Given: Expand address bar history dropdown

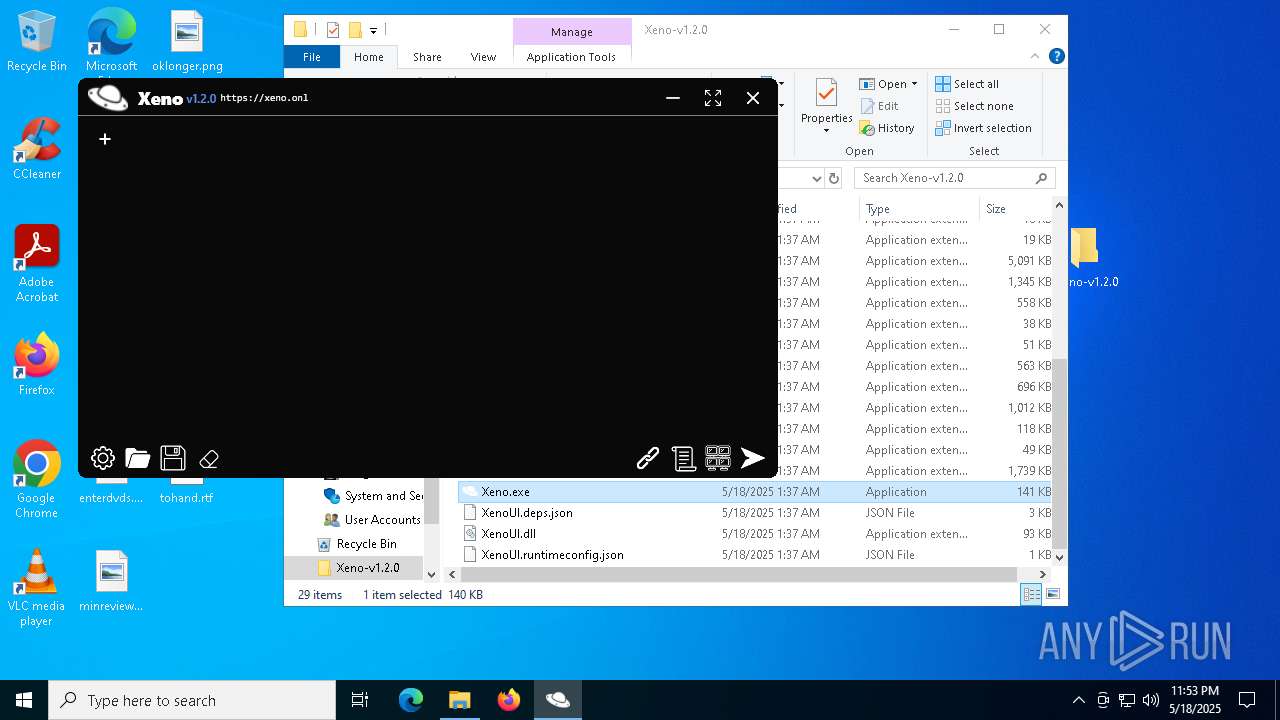Looking at the screenshot, I should pyautogui.click(x=815, y=178).
